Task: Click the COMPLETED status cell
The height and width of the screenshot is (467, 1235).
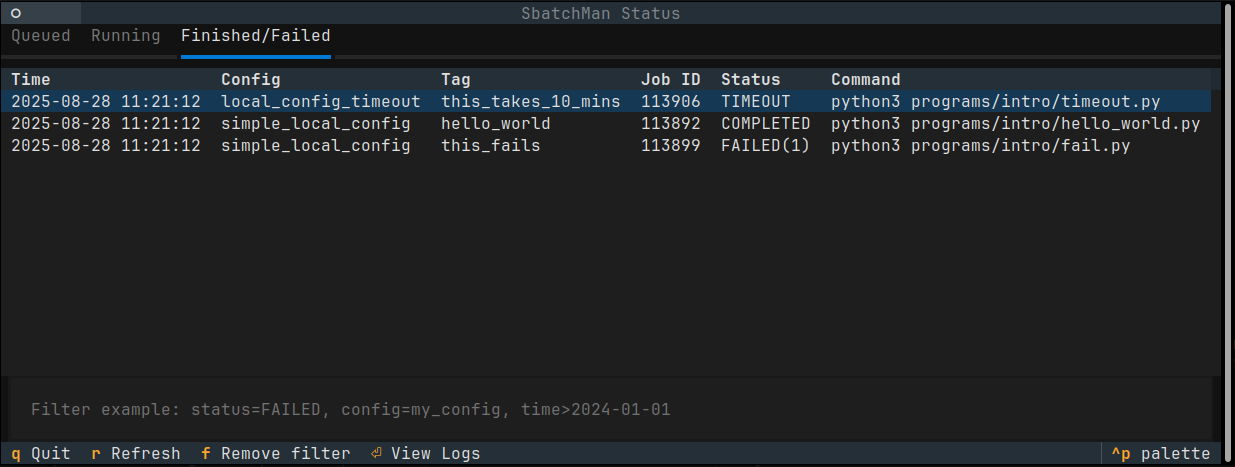Action: tap(766, 124)
